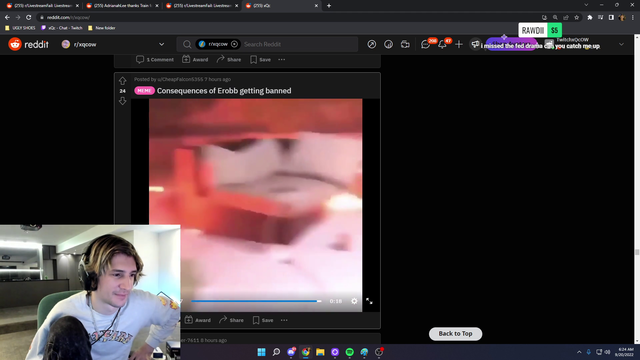Open more options on the Erobb post

tap(284, 320)
